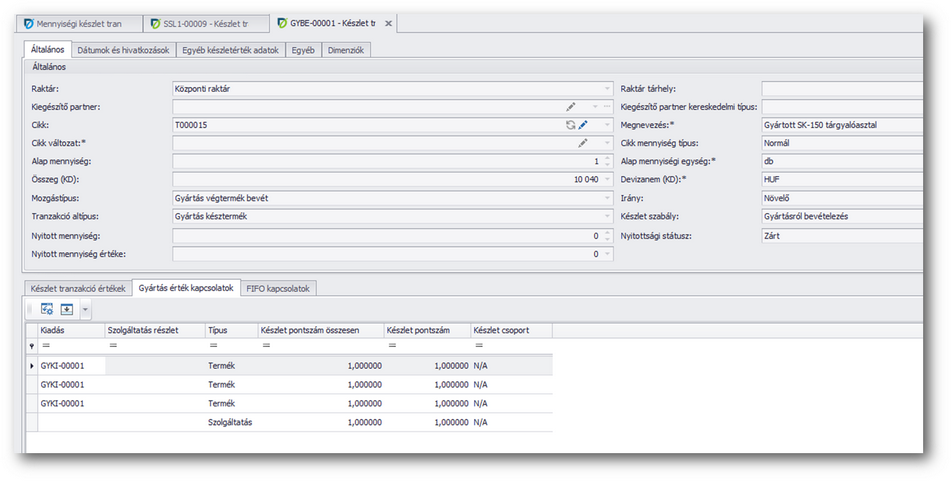This screenshot has width=951, height=481.
Task: Click the ellipsis button in Kiegészítő partner field
Action: pos(607,107)
